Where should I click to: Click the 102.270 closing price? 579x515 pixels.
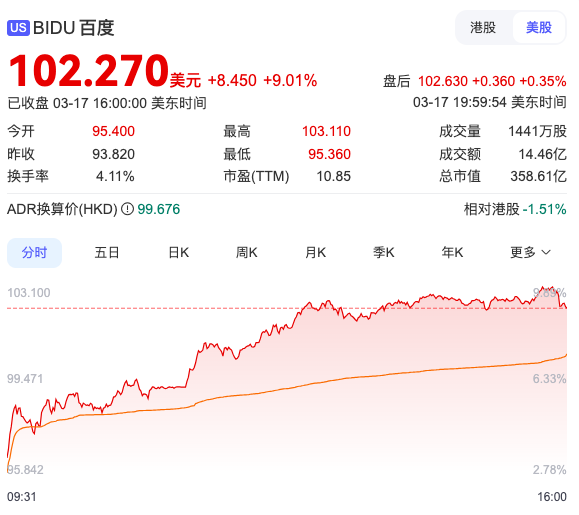click(x=89, y=70)
